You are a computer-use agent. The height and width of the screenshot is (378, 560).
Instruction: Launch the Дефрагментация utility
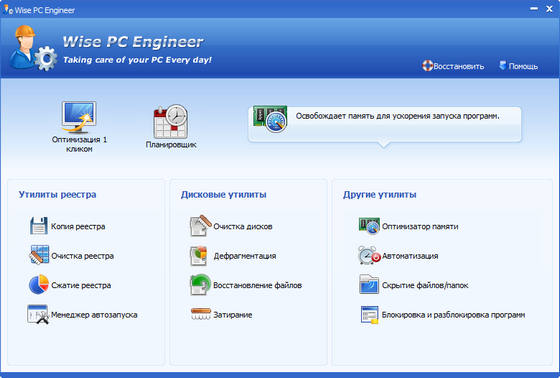(x=245, y=256)
